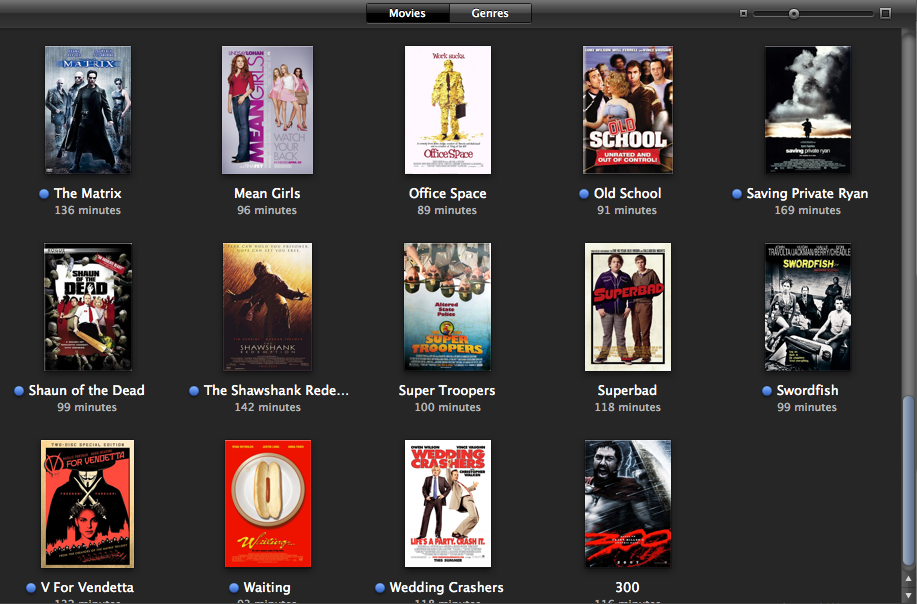Click the title text 'Waiting'
The height and width of the screenshot is (604, 917).
267,588
